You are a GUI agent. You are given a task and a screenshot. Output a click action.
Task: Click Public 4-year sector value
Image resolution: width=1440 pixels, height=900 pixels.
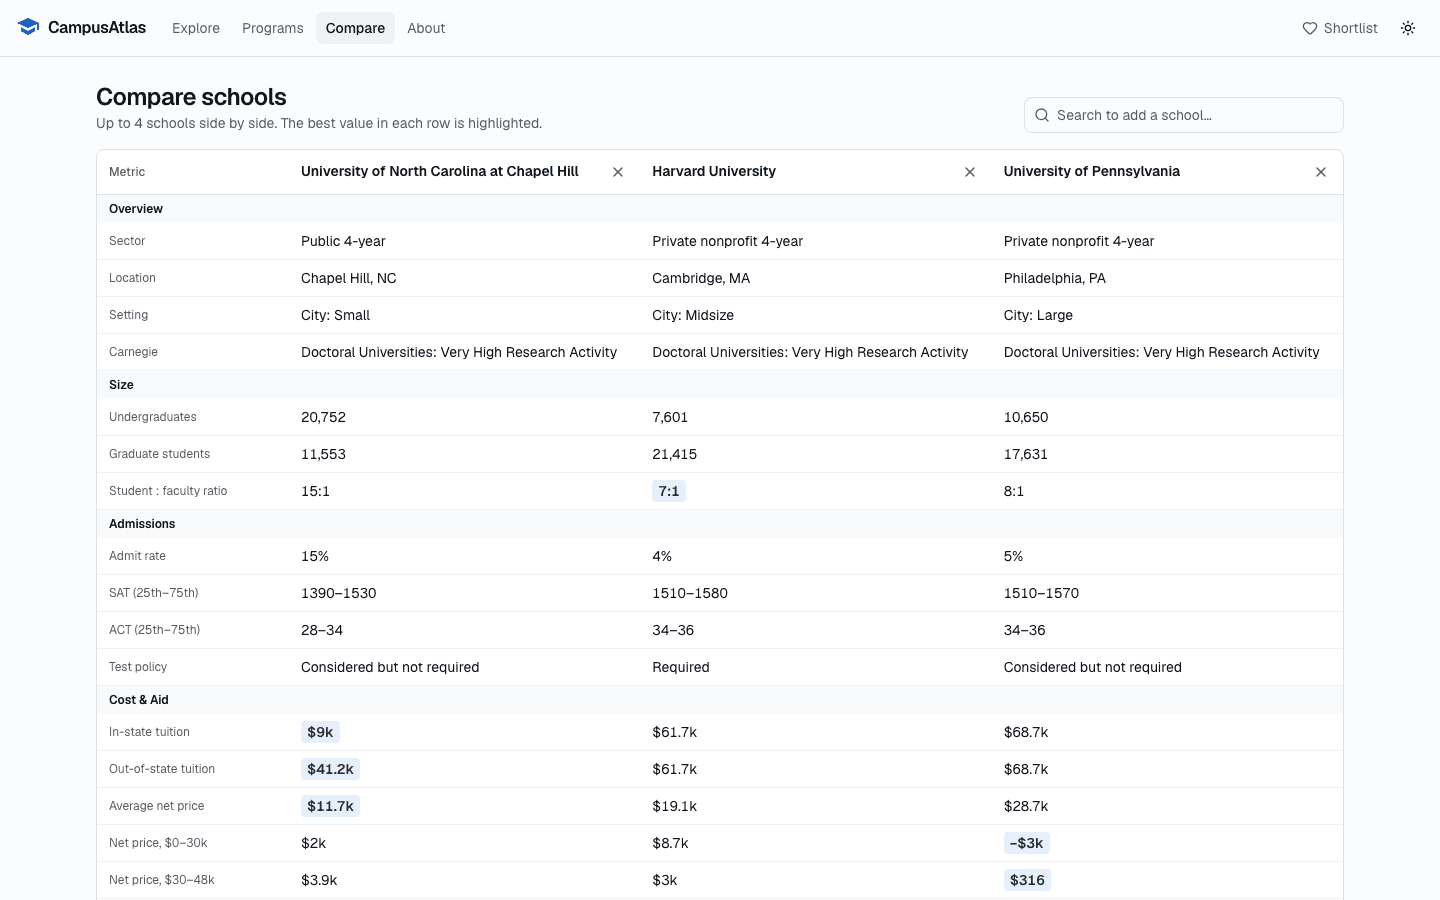click(343, 241)
